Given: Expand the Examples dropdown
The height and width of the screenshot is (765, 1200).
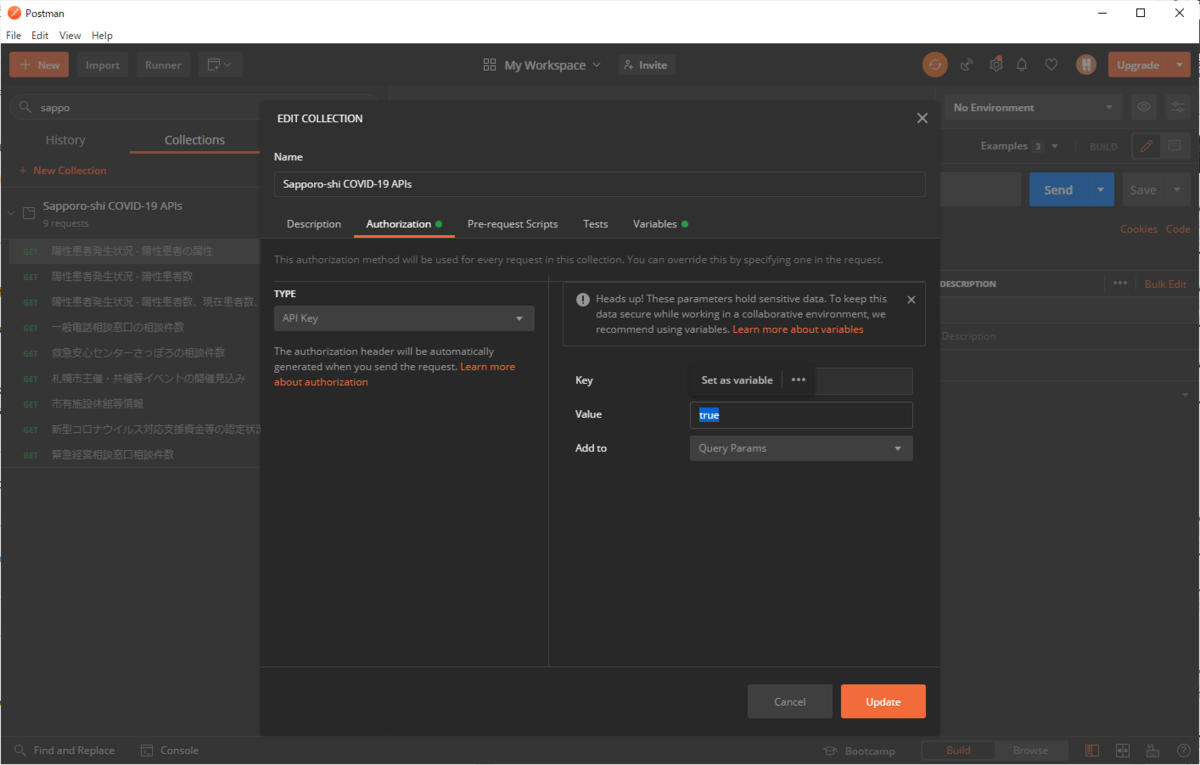Looking at the screenshot, I should 1019,146.
